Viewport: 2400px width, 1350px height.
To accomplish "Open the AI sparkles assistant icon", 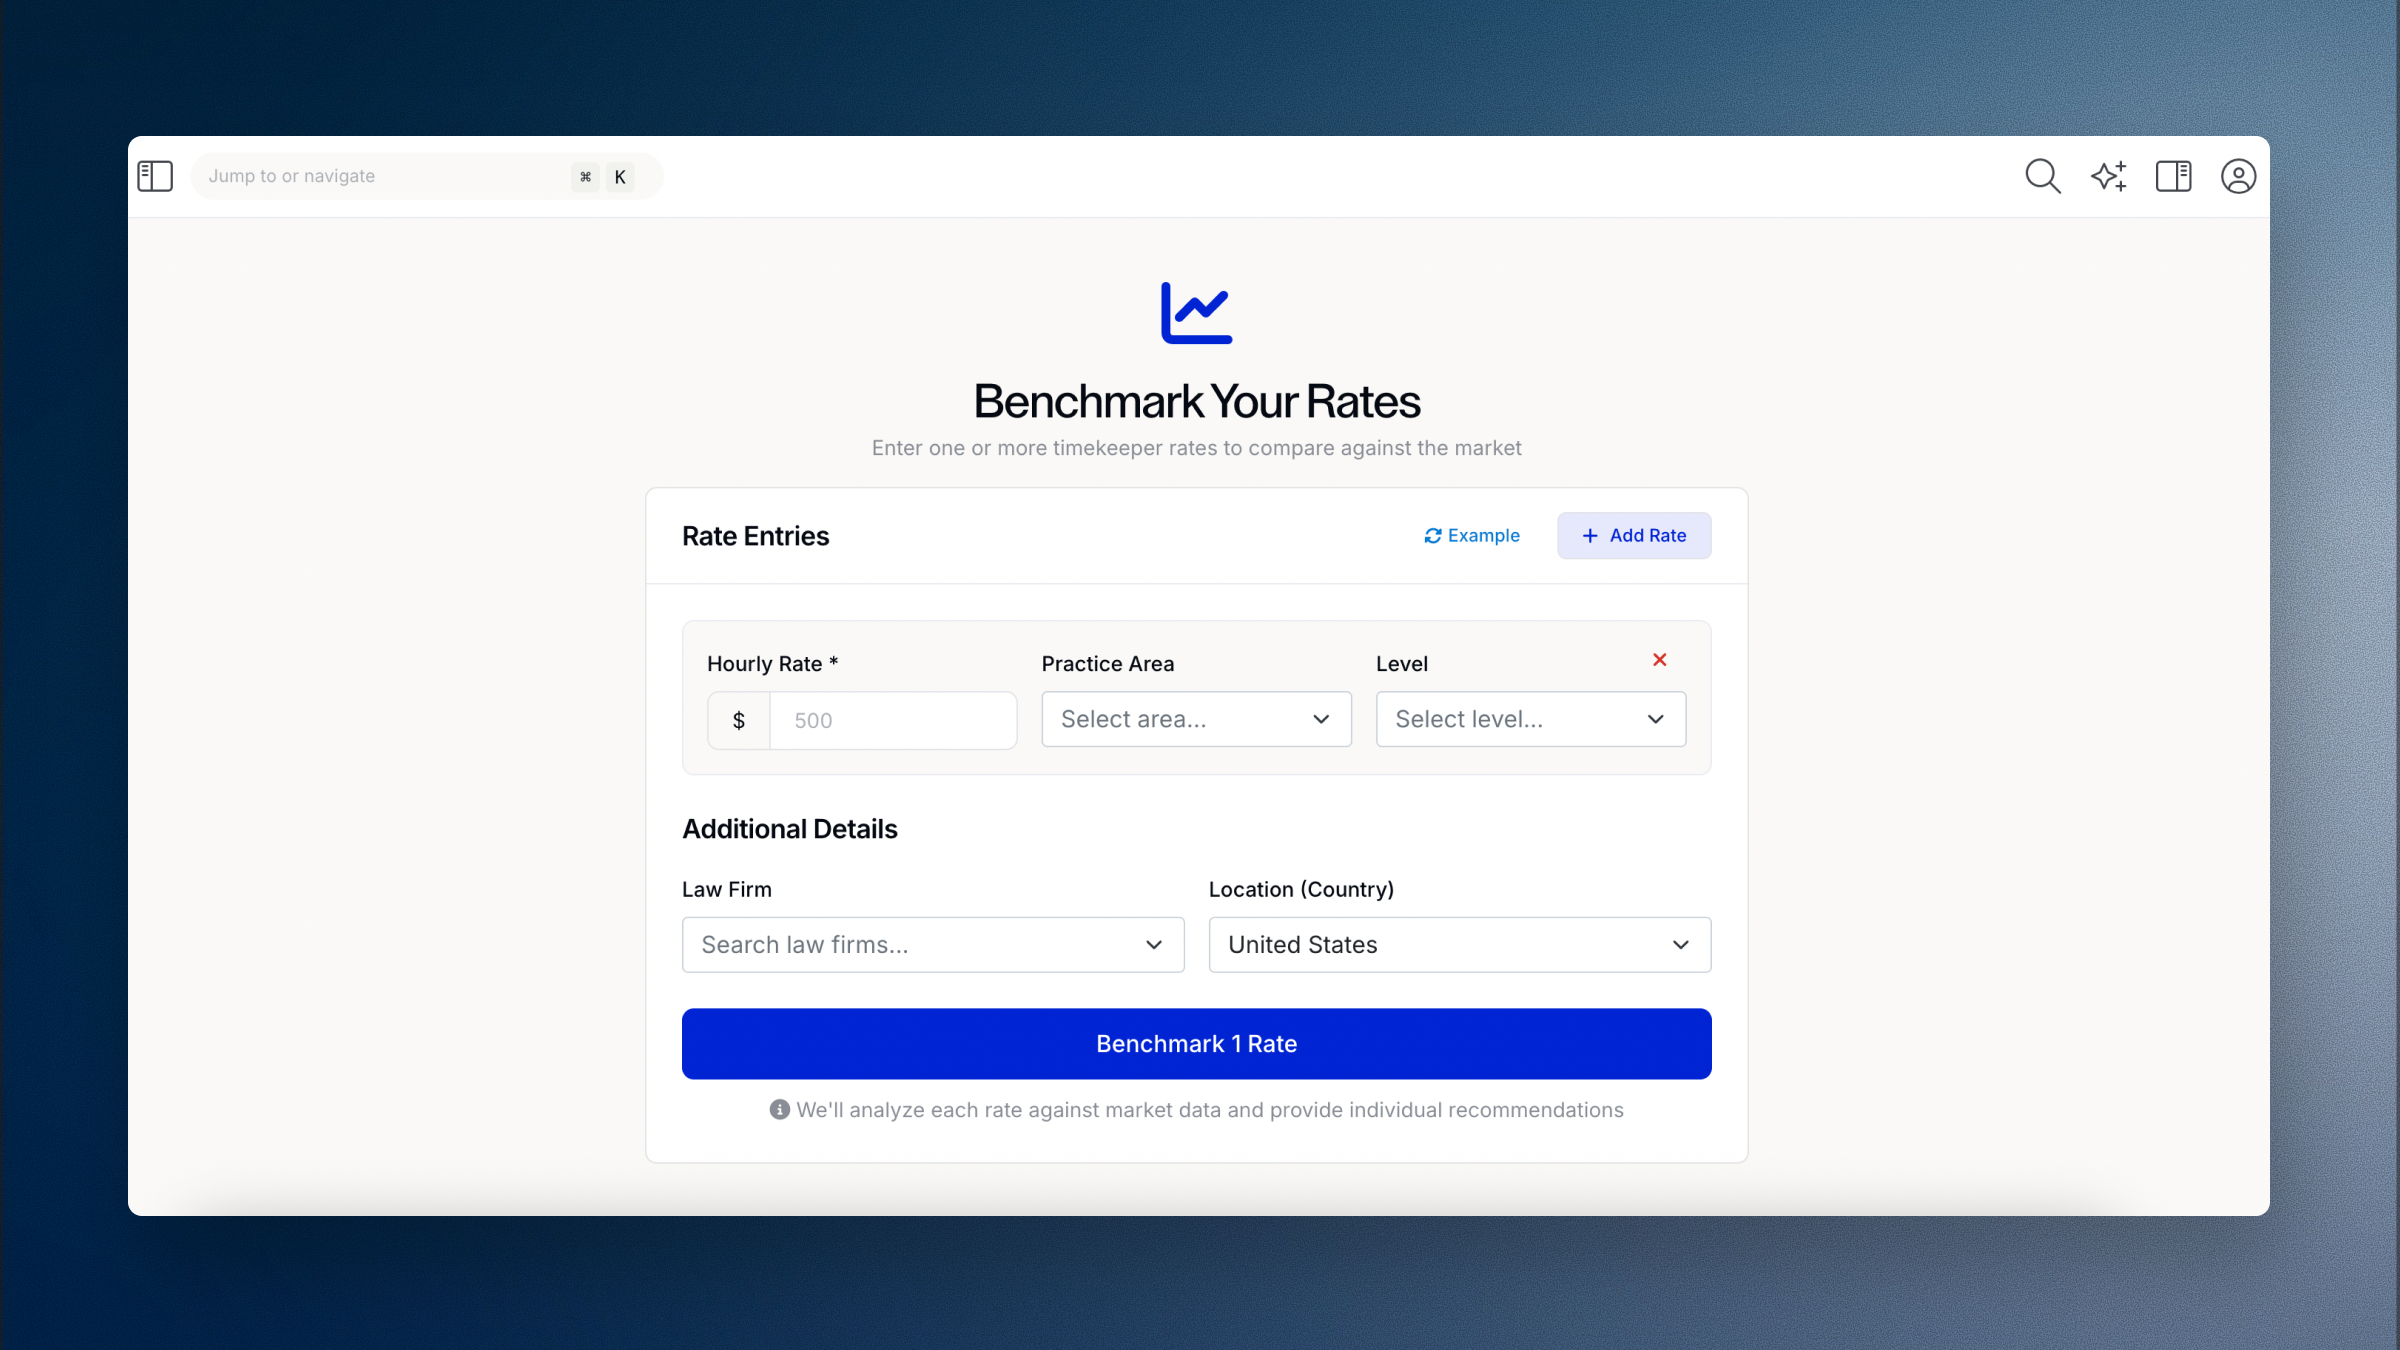I will coord(2108,176).
